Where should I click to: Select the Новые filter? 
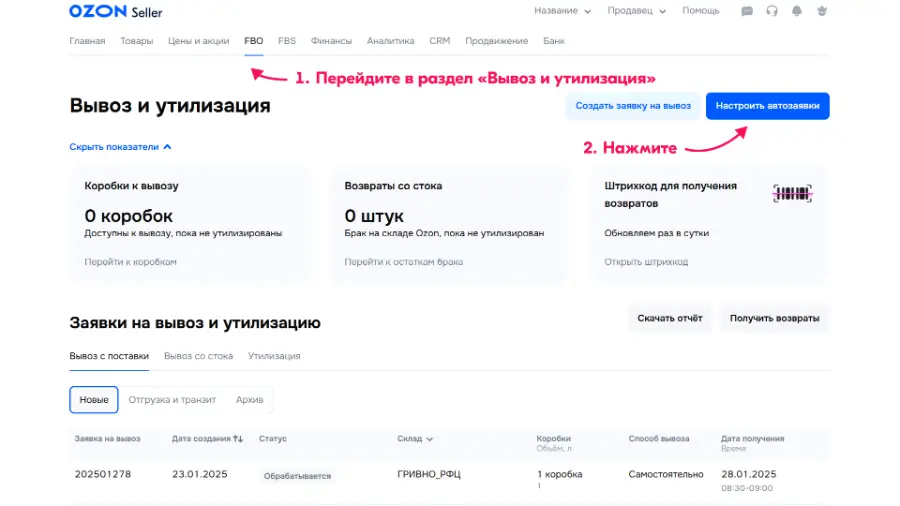pyautogui.click(x=94, y=400)
